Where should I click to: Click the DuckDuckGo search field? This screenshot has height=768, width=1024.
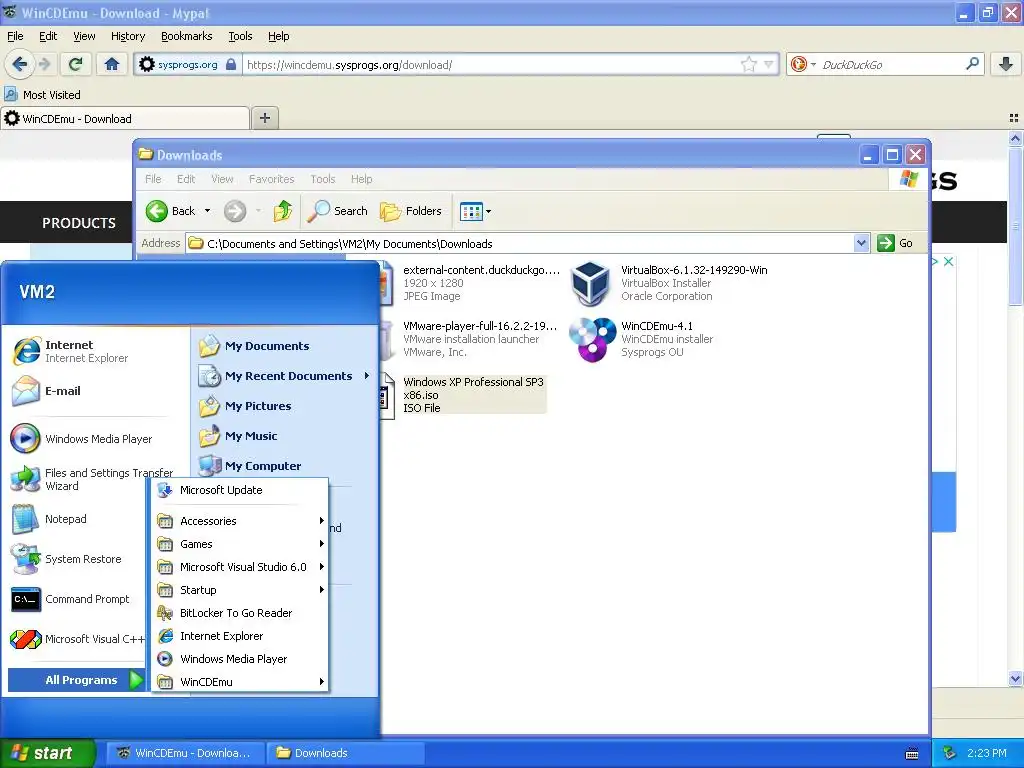click(x=891, y=64)
